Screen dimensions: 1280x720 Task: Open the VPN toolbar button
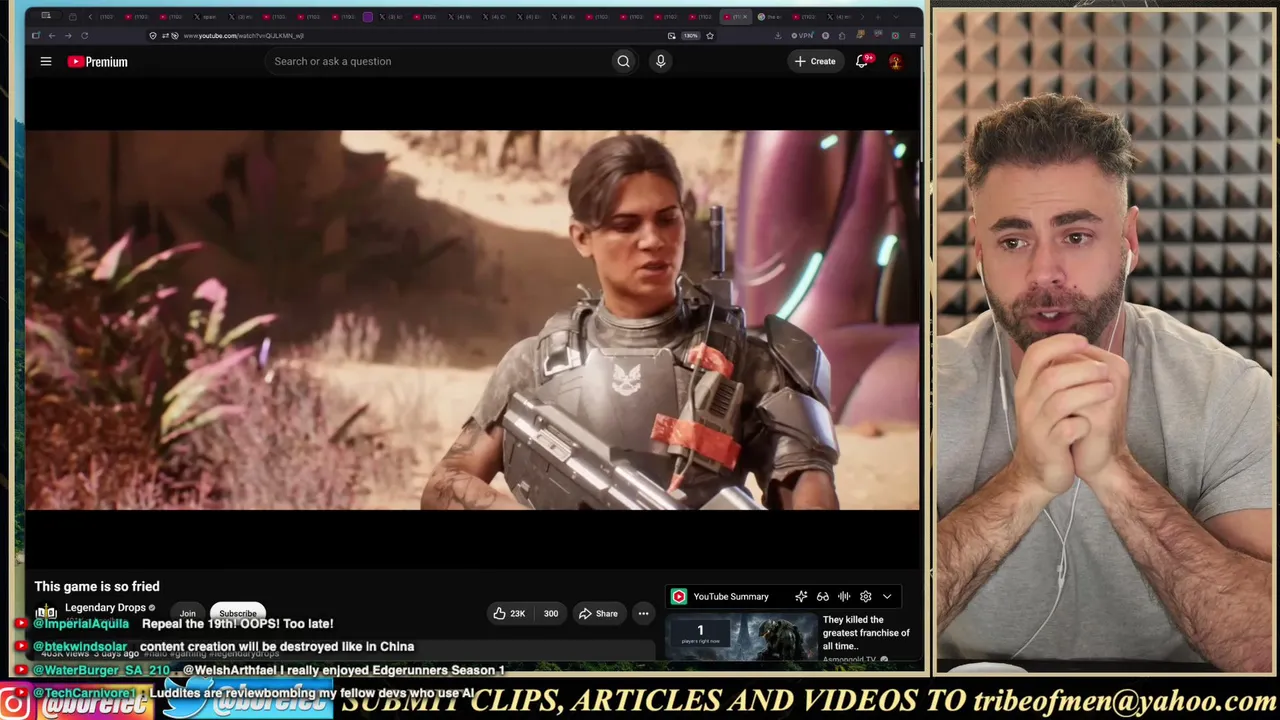pyautogui.click(x=802, y=36)
